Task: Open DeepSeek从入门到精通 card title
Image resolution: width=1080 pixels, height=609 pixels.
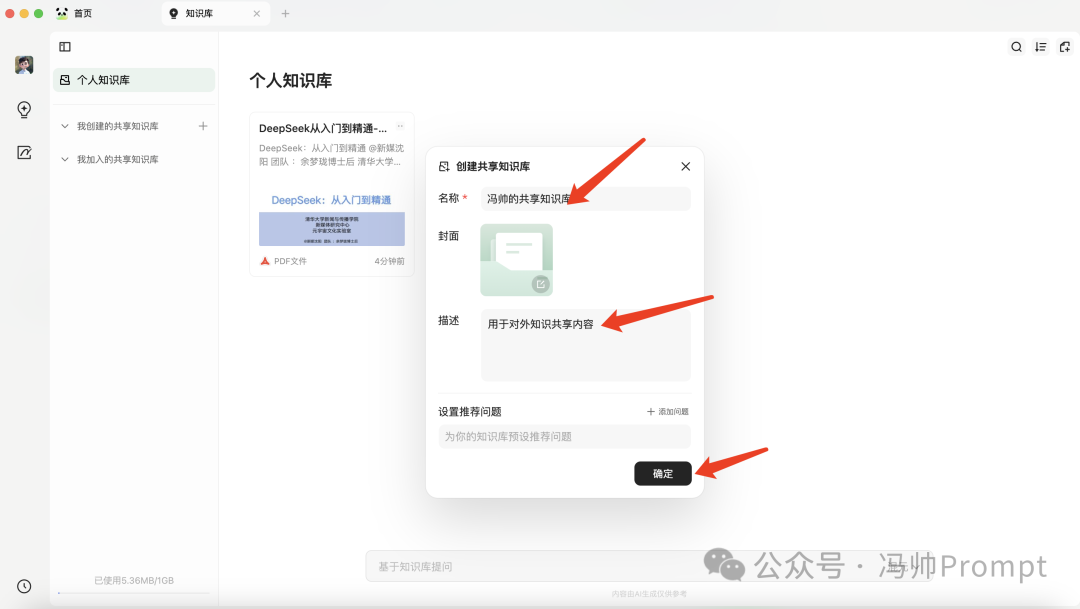Action: tap(323, 128)
